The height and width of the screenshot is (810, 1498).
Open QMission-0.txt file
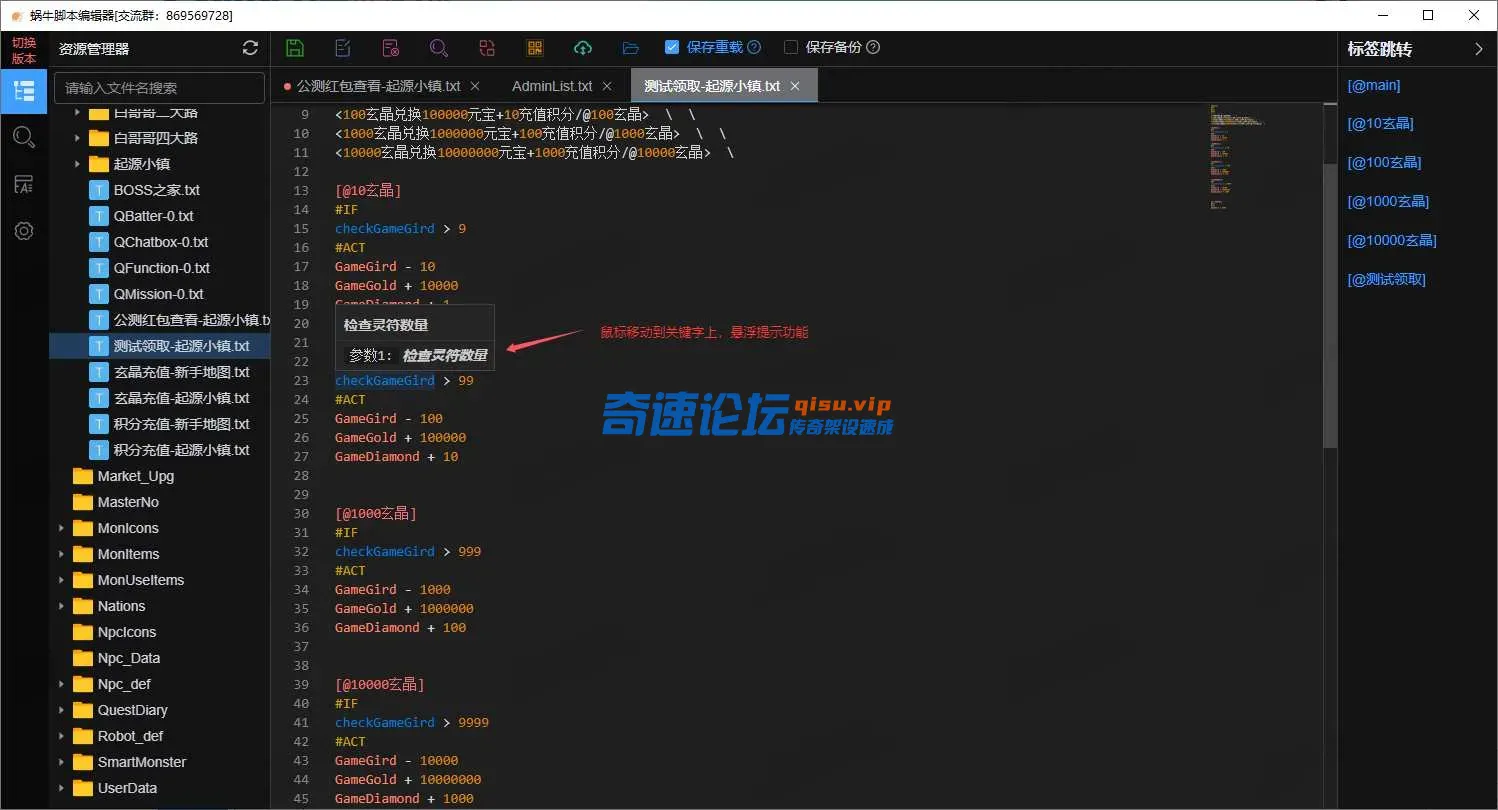[160, 294]
